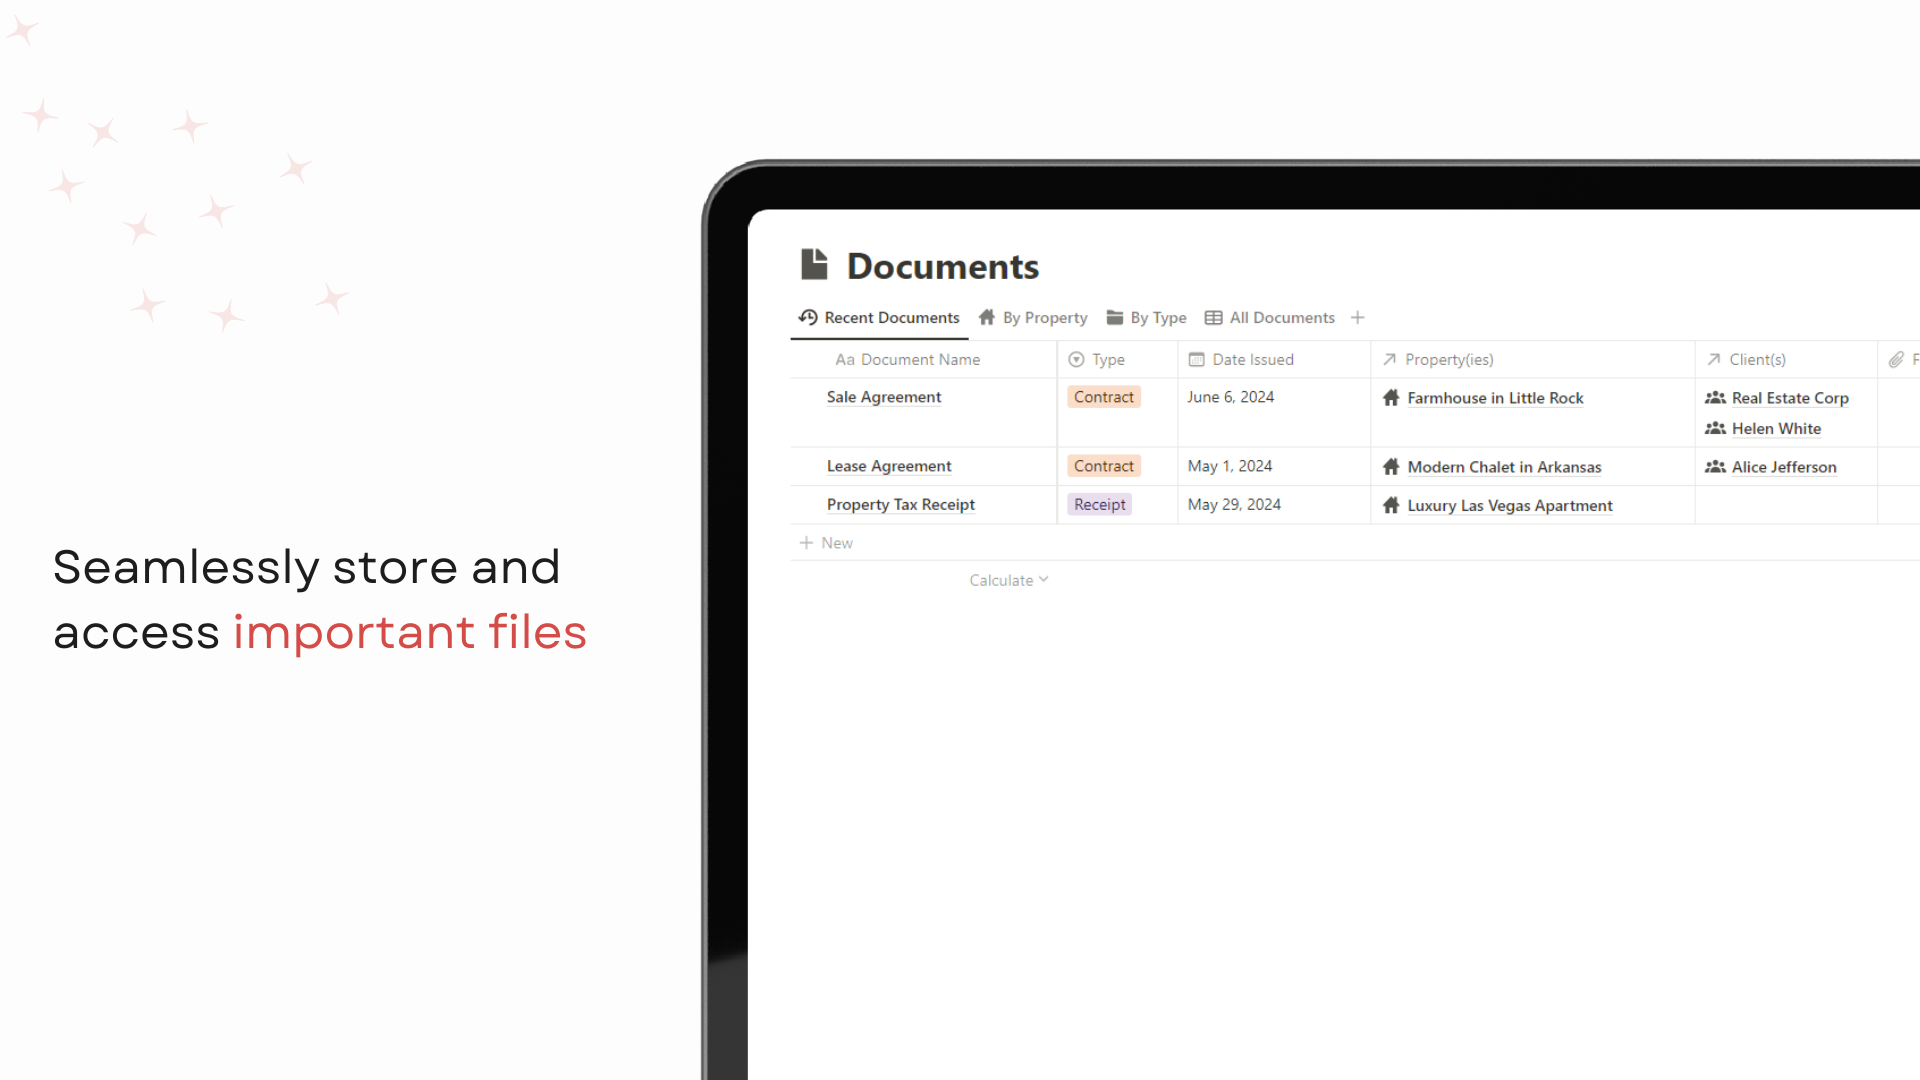
Task: Click people icon beside Alice Jefferson
Action: pyautogui.click(x=1715, y=467)
